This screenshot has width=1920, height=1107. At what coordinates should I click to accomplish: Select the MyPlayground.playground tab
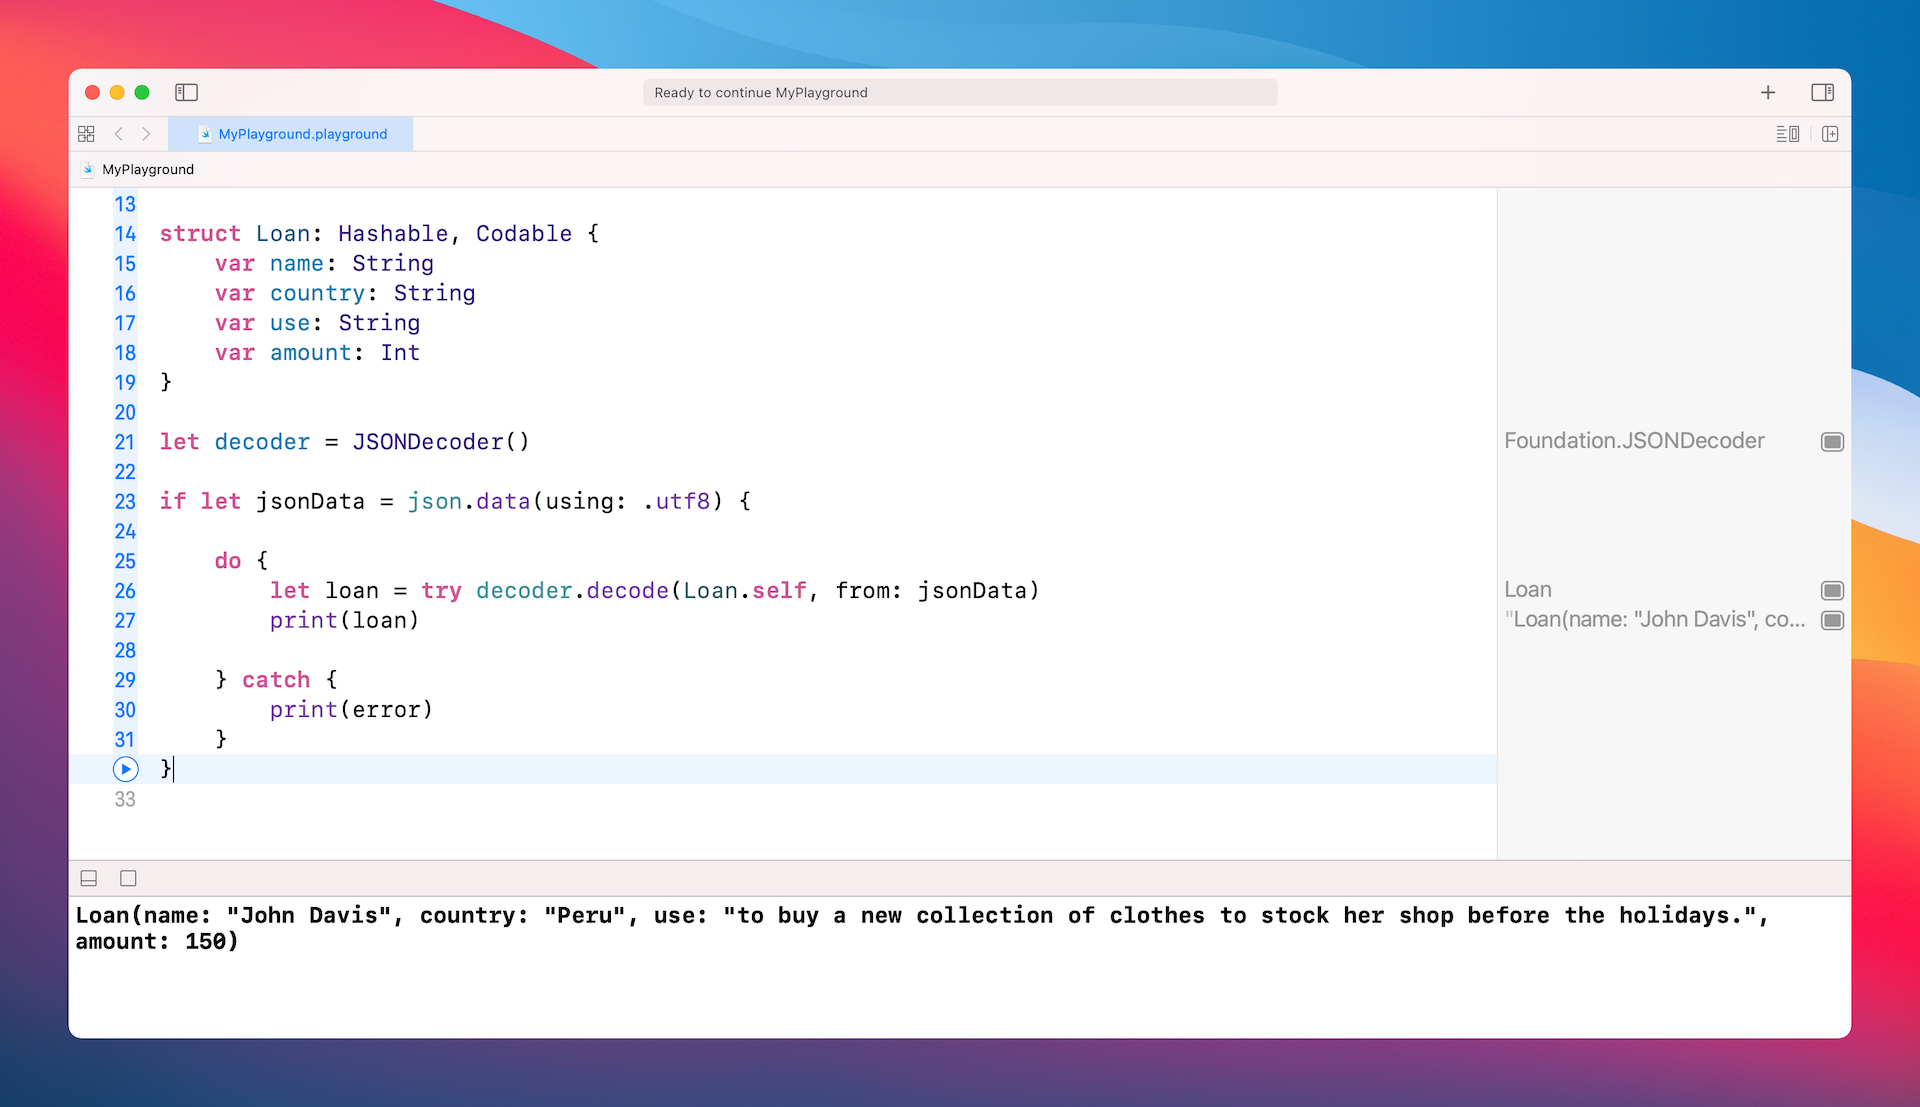click(x=291, y=134)
